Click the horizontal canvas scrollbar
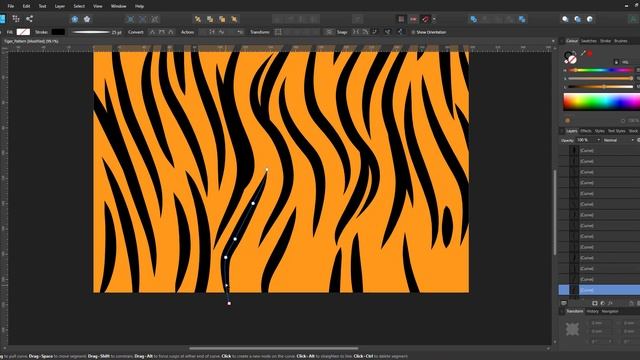 coord(273,348)
